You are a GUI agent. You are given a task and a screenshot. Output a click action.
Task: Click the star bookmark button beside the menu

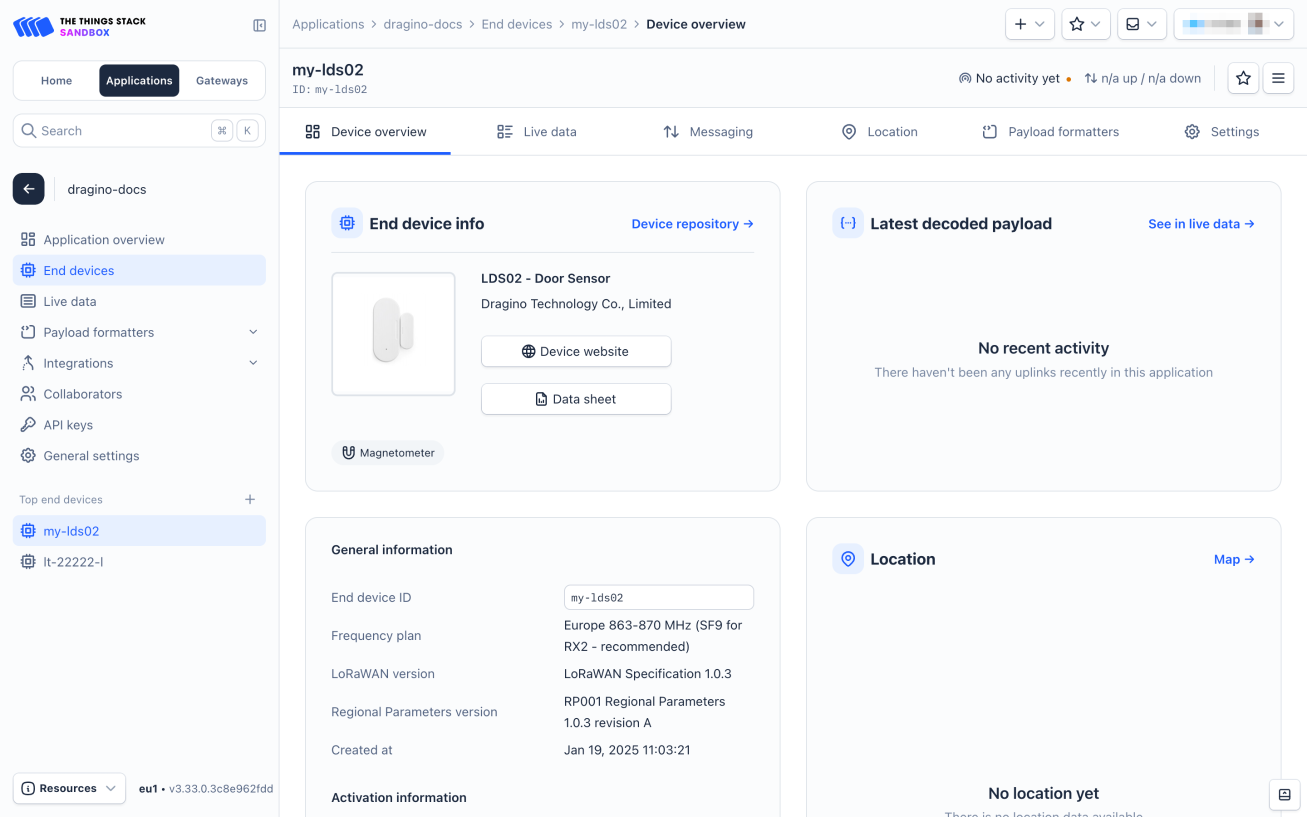pos(1243,78)
